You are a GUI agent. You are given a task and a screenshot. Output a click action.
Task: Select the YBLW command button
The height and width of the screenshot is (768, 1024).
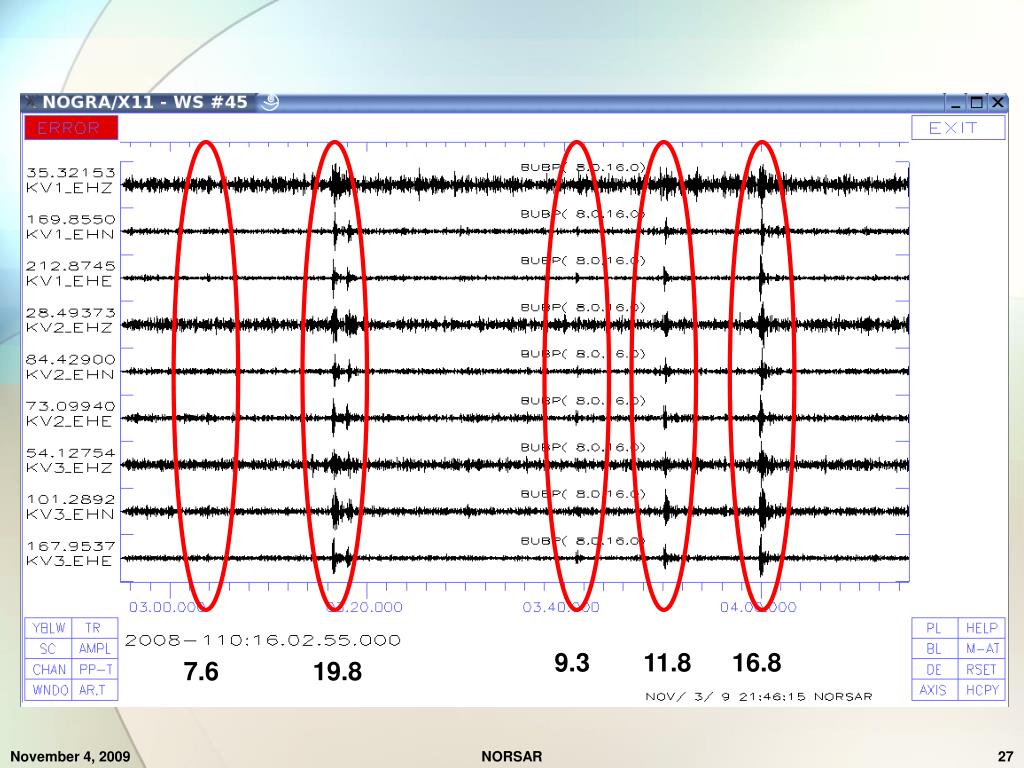48,628
